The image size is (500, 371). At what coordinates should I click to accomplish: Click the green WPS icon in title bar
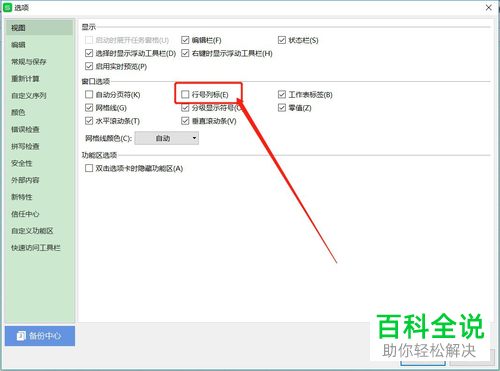(x=7, y=7)
